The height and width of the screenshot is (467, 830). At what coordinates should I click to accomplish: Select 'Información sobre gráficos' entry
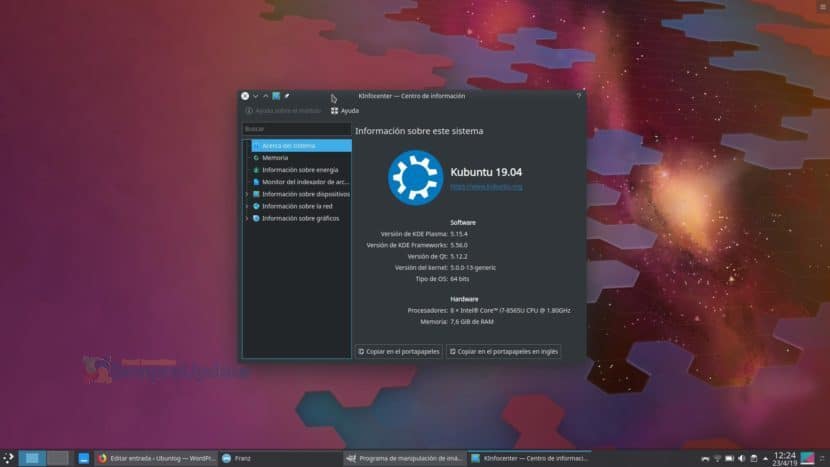click(x=300, y=219)
